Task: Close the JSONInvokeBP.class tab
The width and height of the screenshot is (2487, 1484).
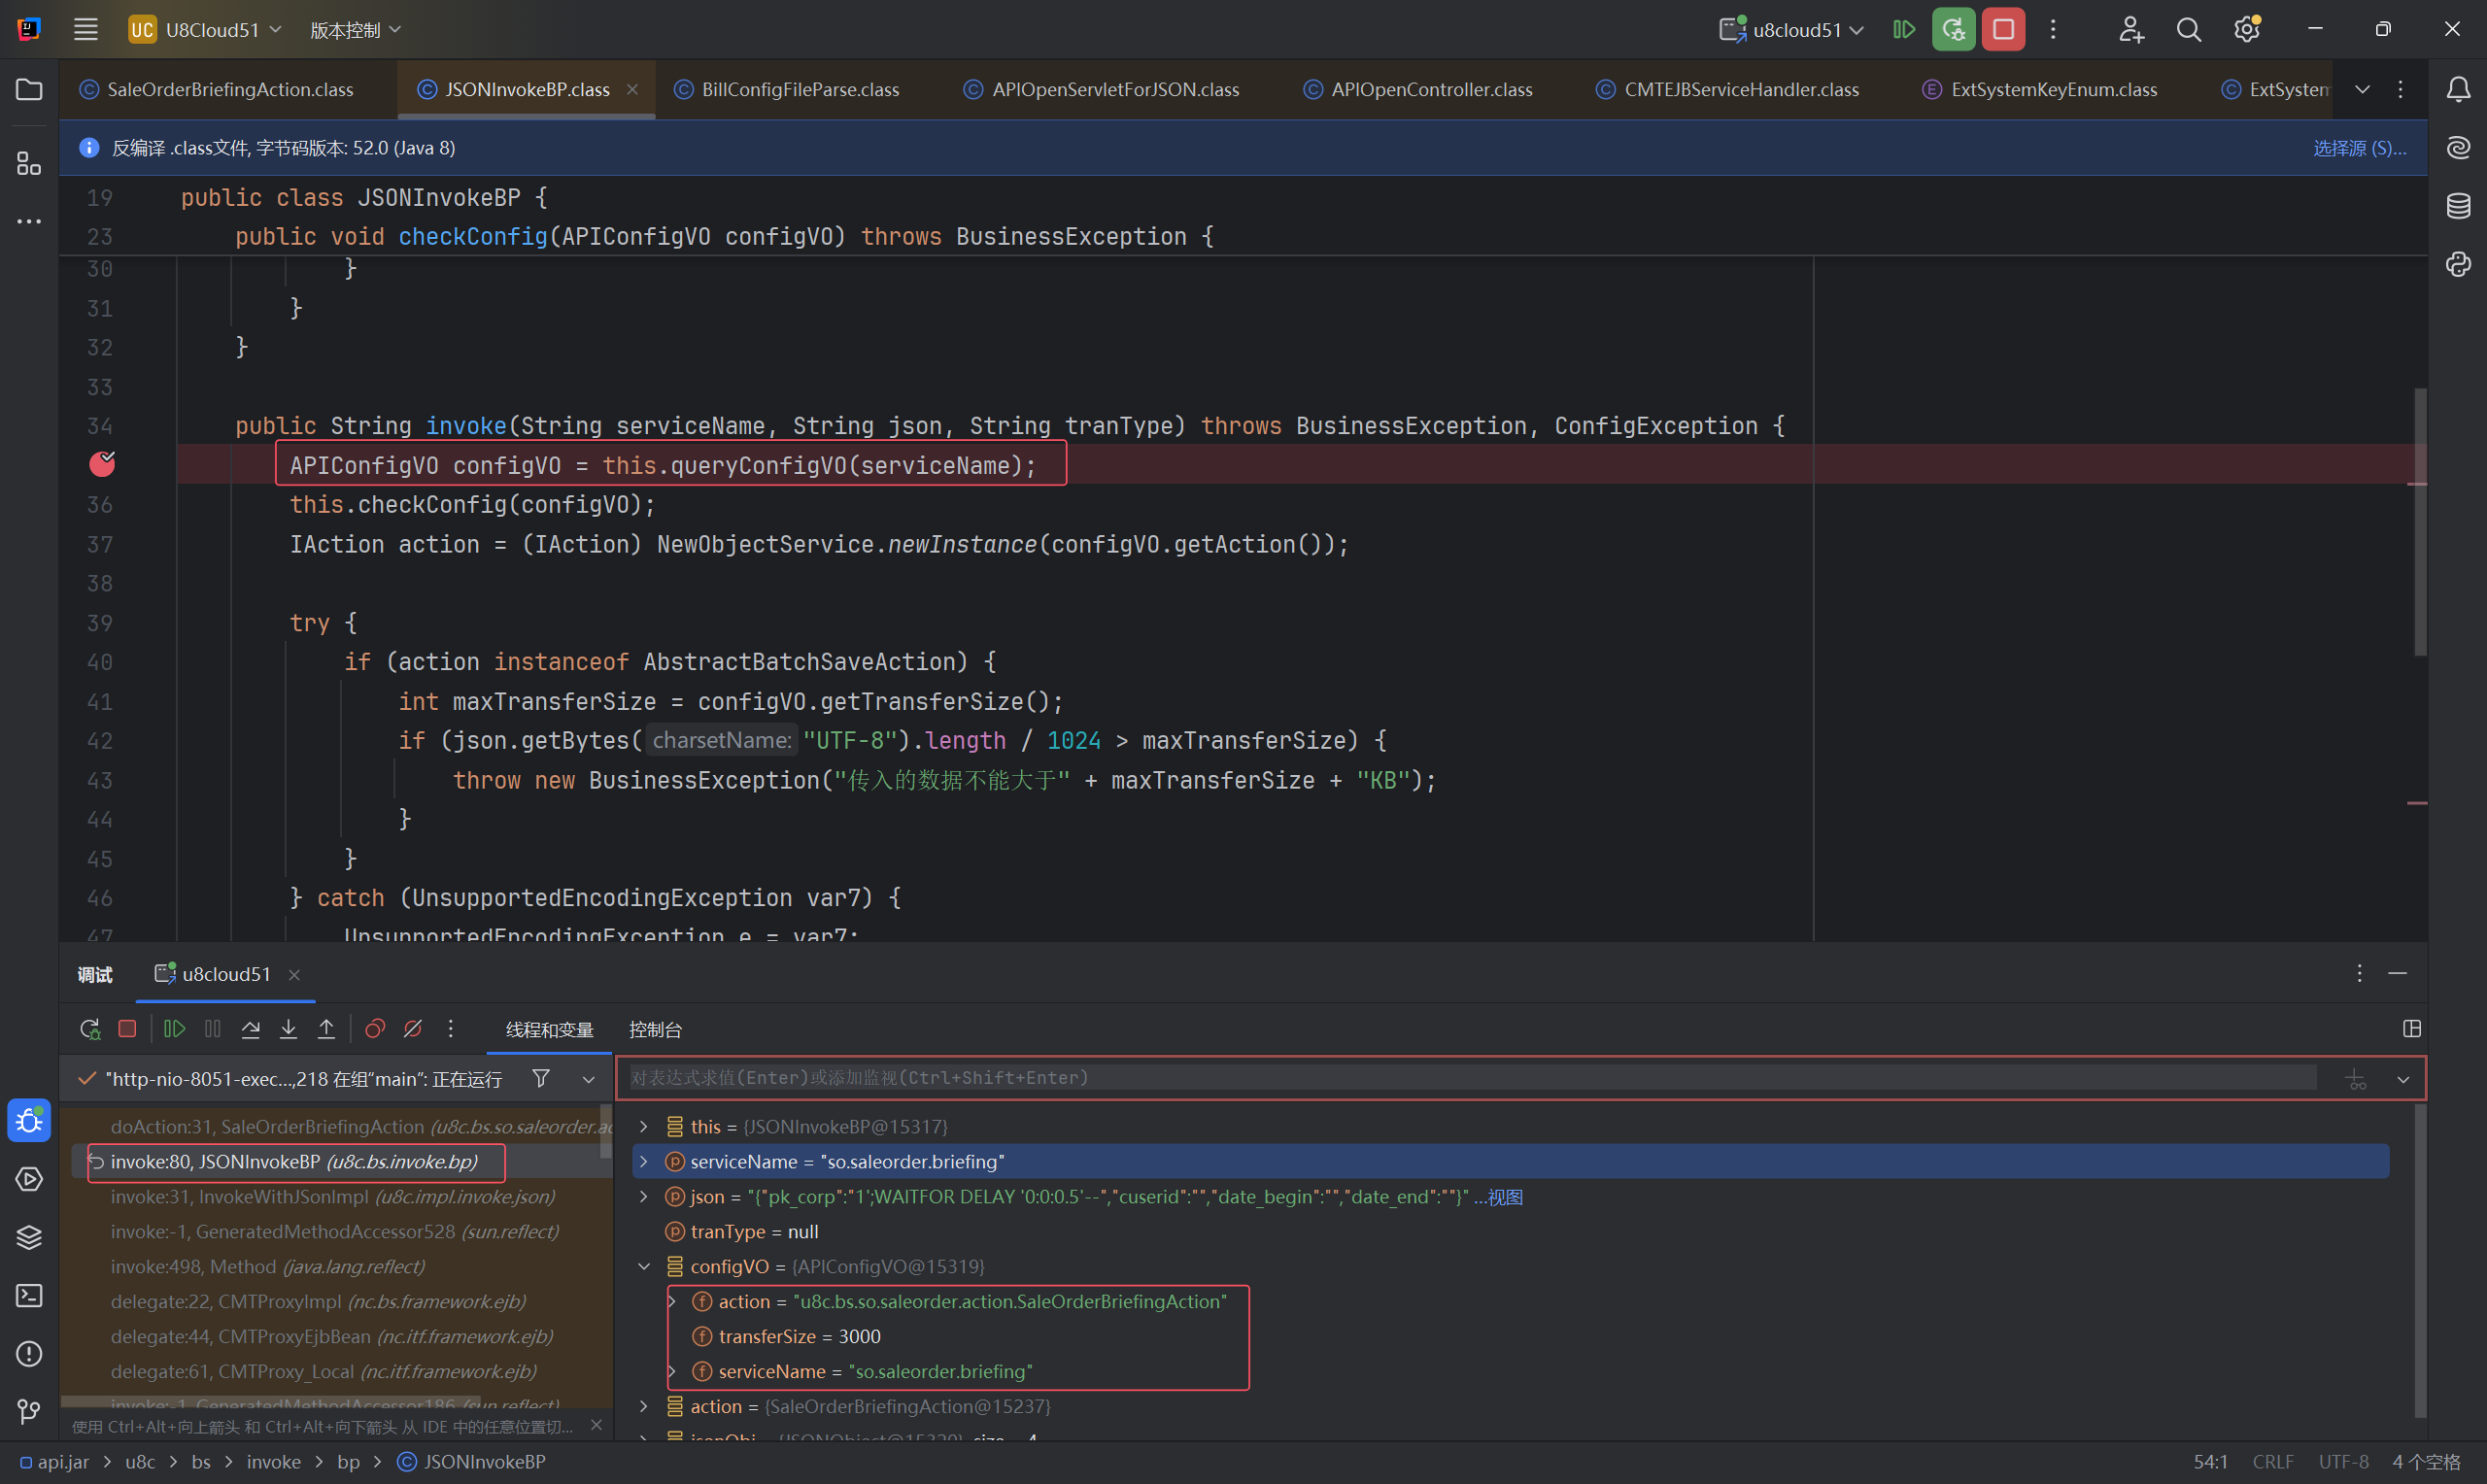Action: [x=632, y=90]
